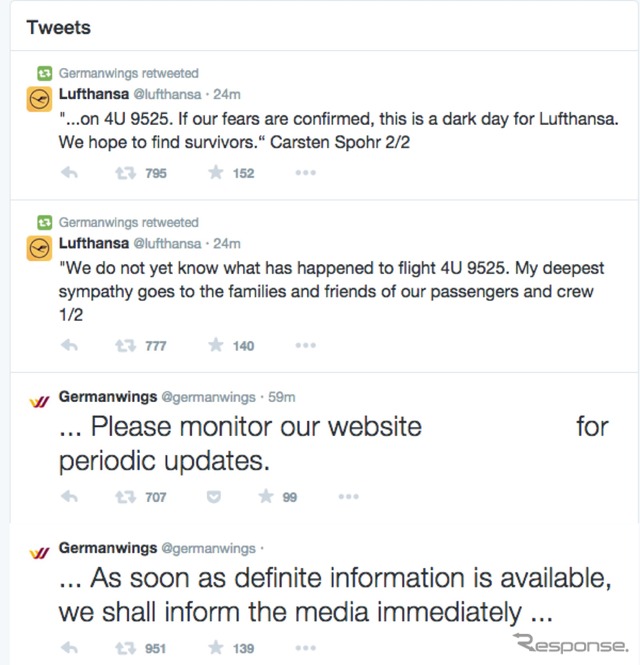Favorite the tweet with 152 stars
The height and width of the screenshot is (665, 640).
[x=215, y=173]
